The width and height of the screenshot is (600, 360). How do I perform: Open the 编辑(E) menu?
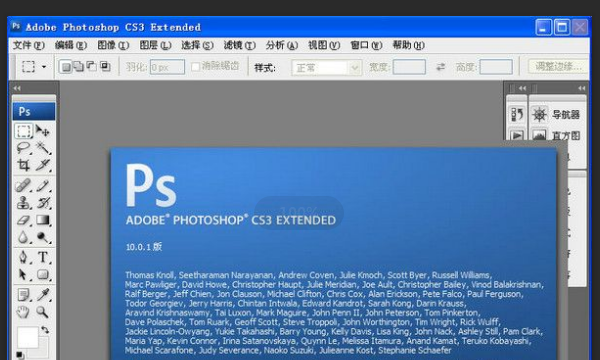[71, 45]
